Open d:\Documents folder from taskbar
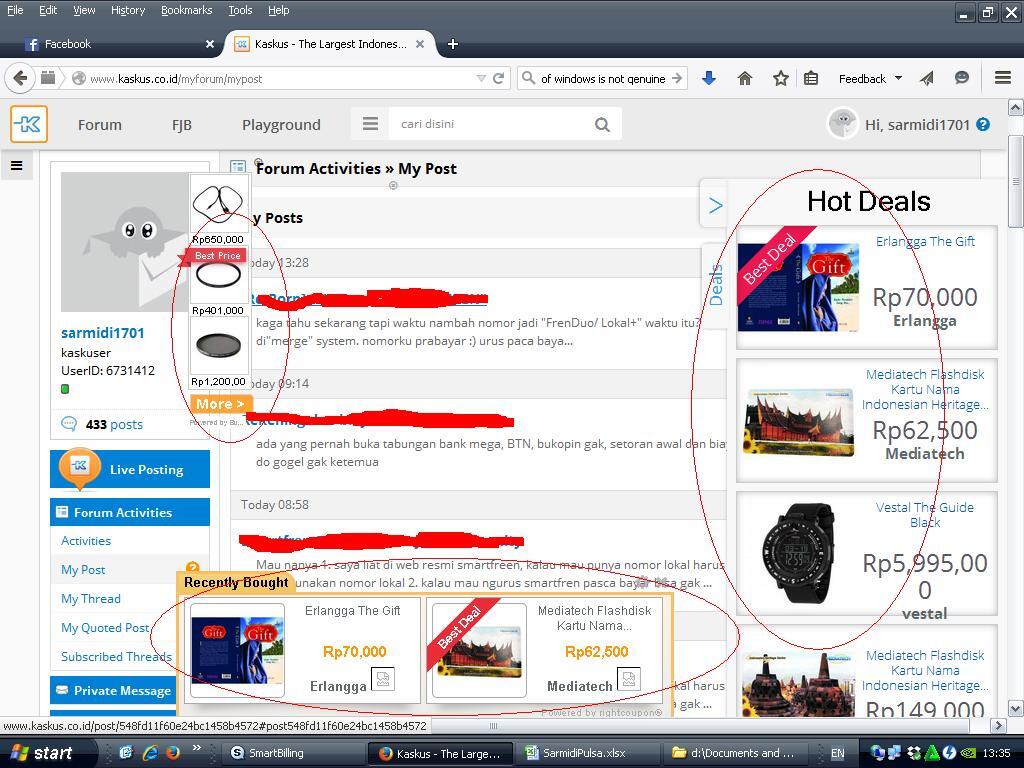 [x=733, y=753]
